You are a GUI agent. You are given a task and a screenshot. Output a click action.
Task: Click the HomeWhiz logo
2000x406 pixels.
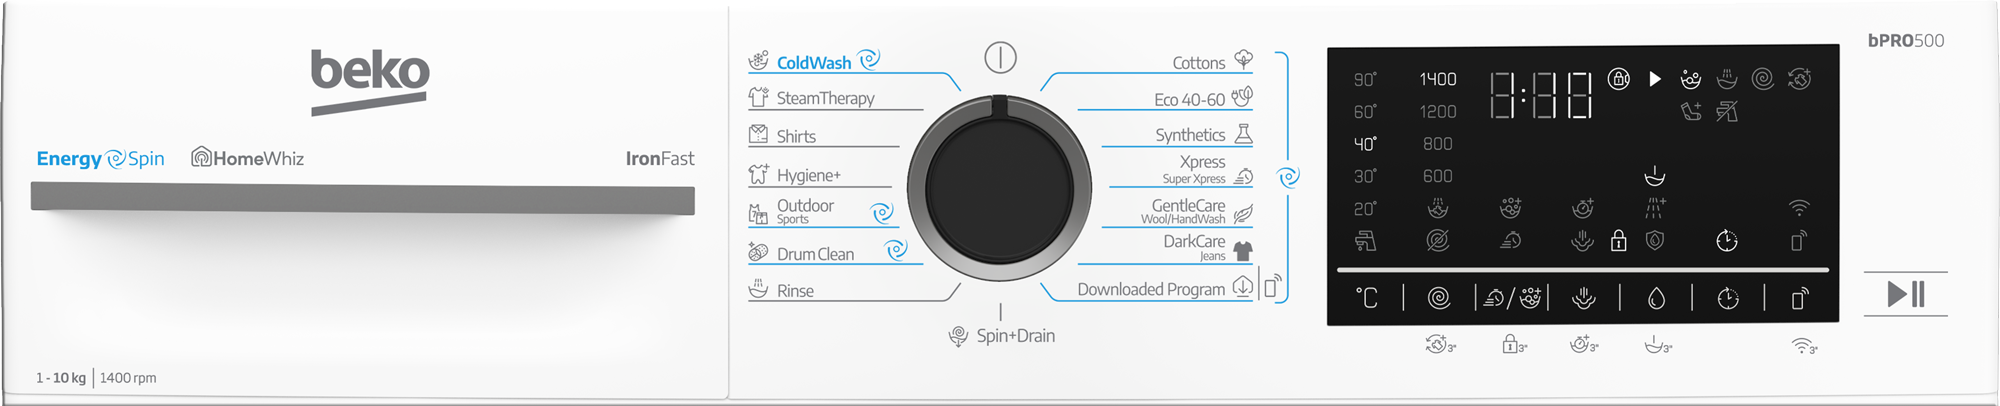(x=247, y=158)
